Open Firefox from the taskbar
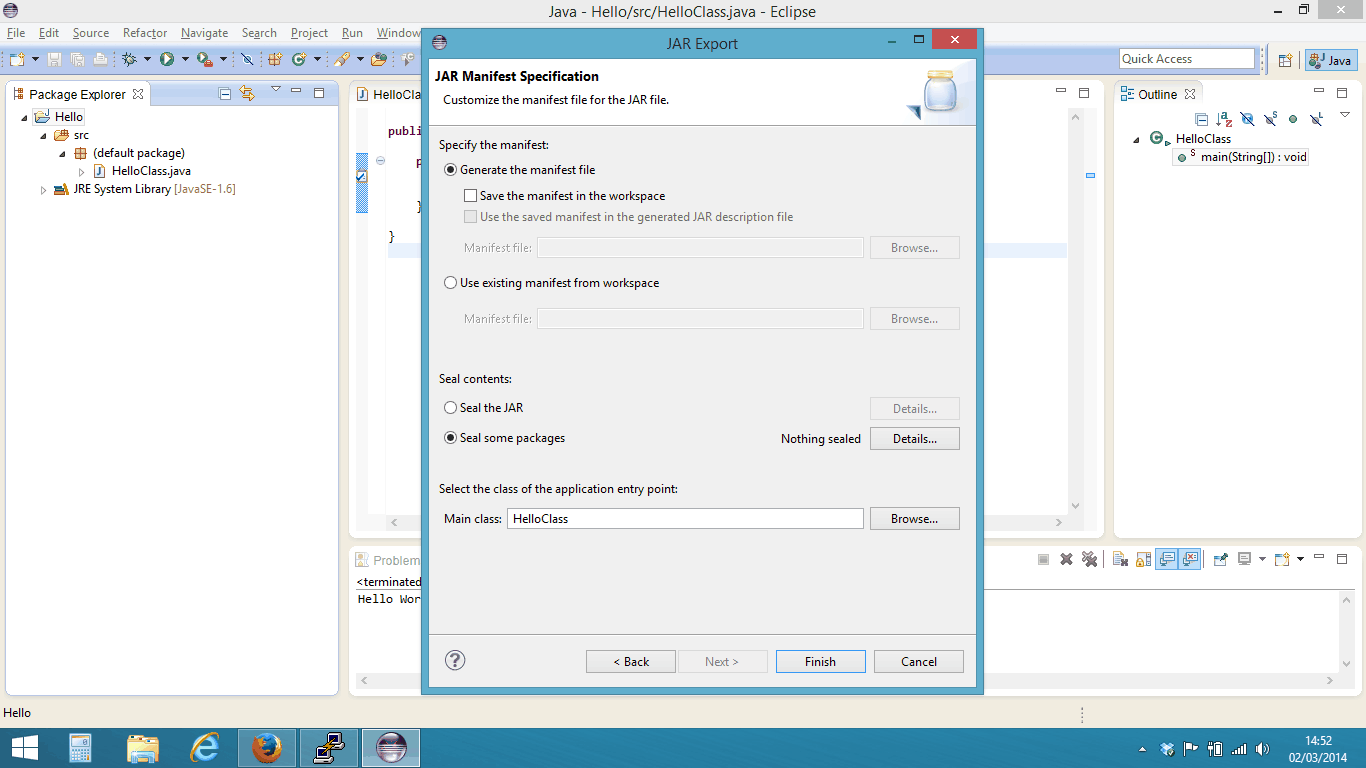Image resolution: width=1366 pixels, height=768 pixels. pyautogui.click(x=267, y=748)
